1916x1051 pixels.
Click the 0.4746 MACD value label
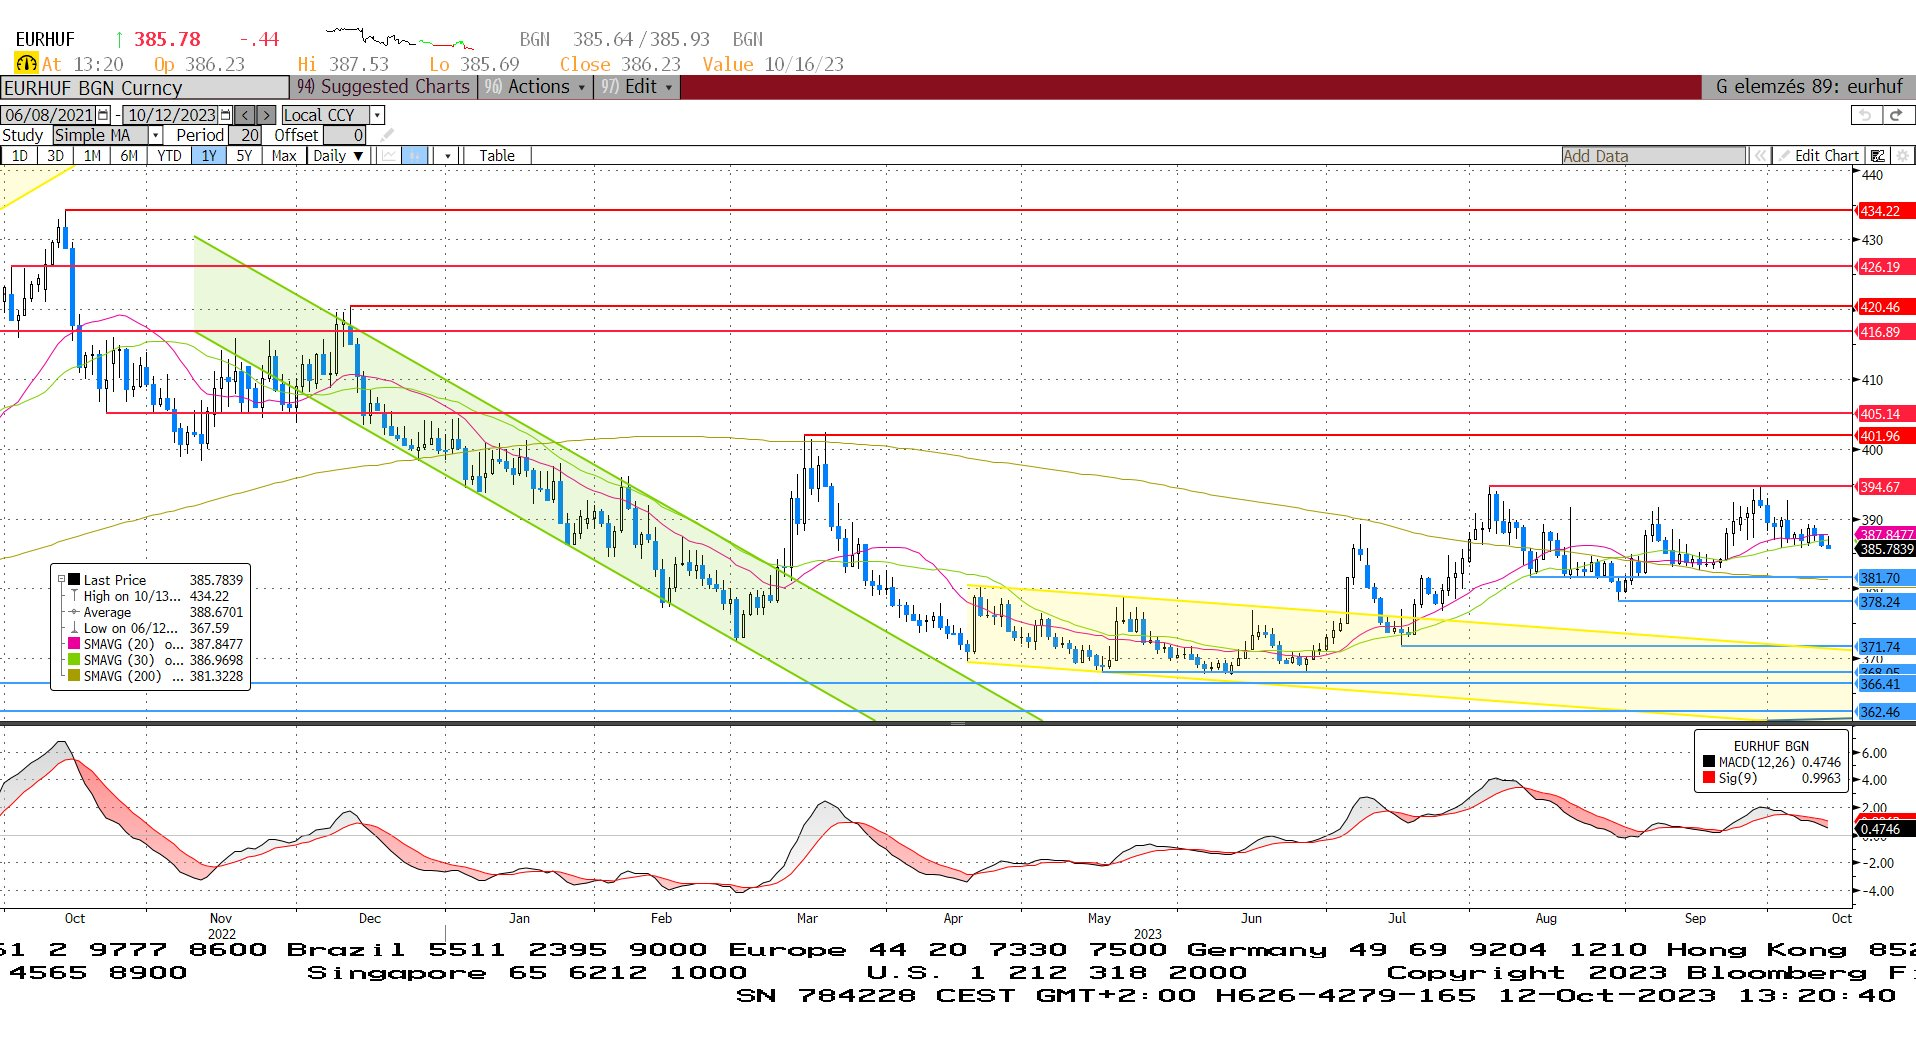pos(1885,829)
